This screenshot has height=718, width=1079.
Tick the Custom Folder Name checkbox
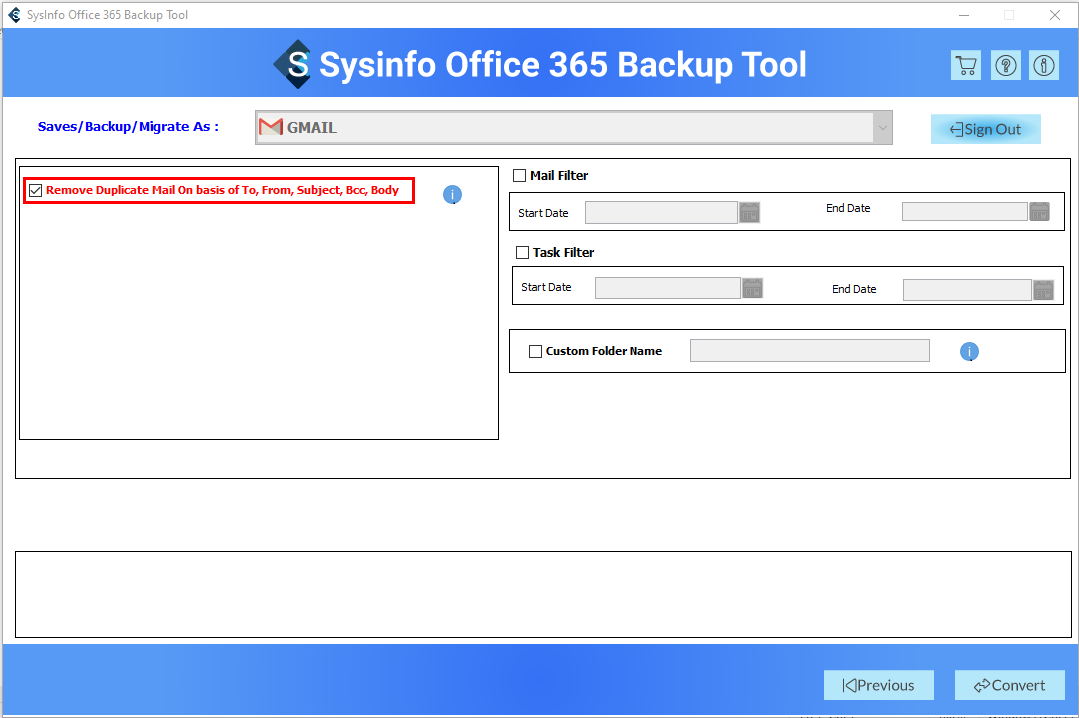[x=535, y=351]
